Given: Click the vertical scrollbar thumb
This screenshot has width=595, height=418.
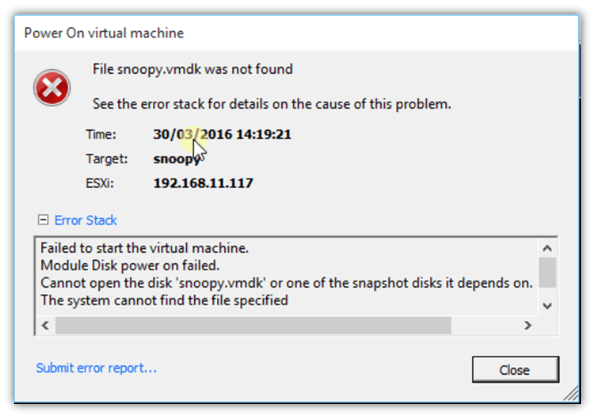Looking at the screenshot, I should (x=547, y=272).
